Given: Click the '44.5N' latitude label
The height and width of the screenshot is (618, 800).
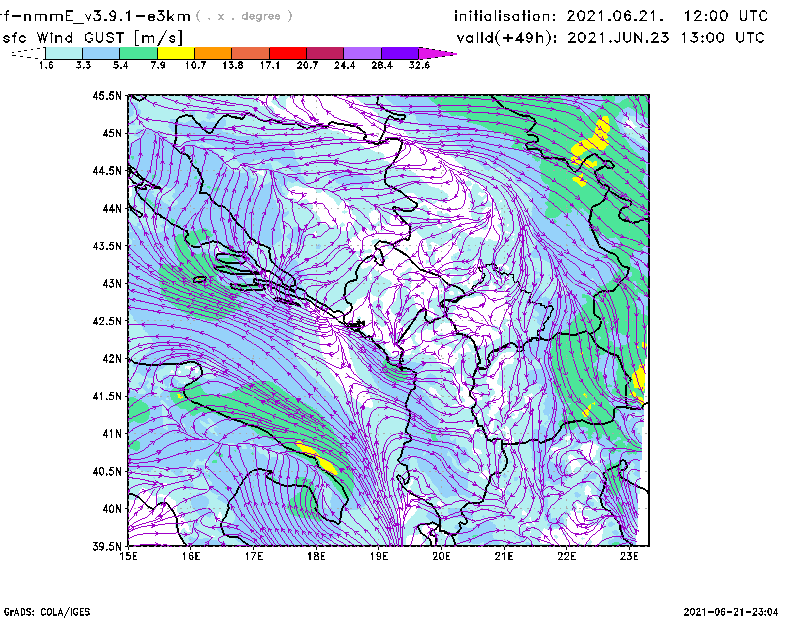Looking at the screenshot, I should [107, 170].
